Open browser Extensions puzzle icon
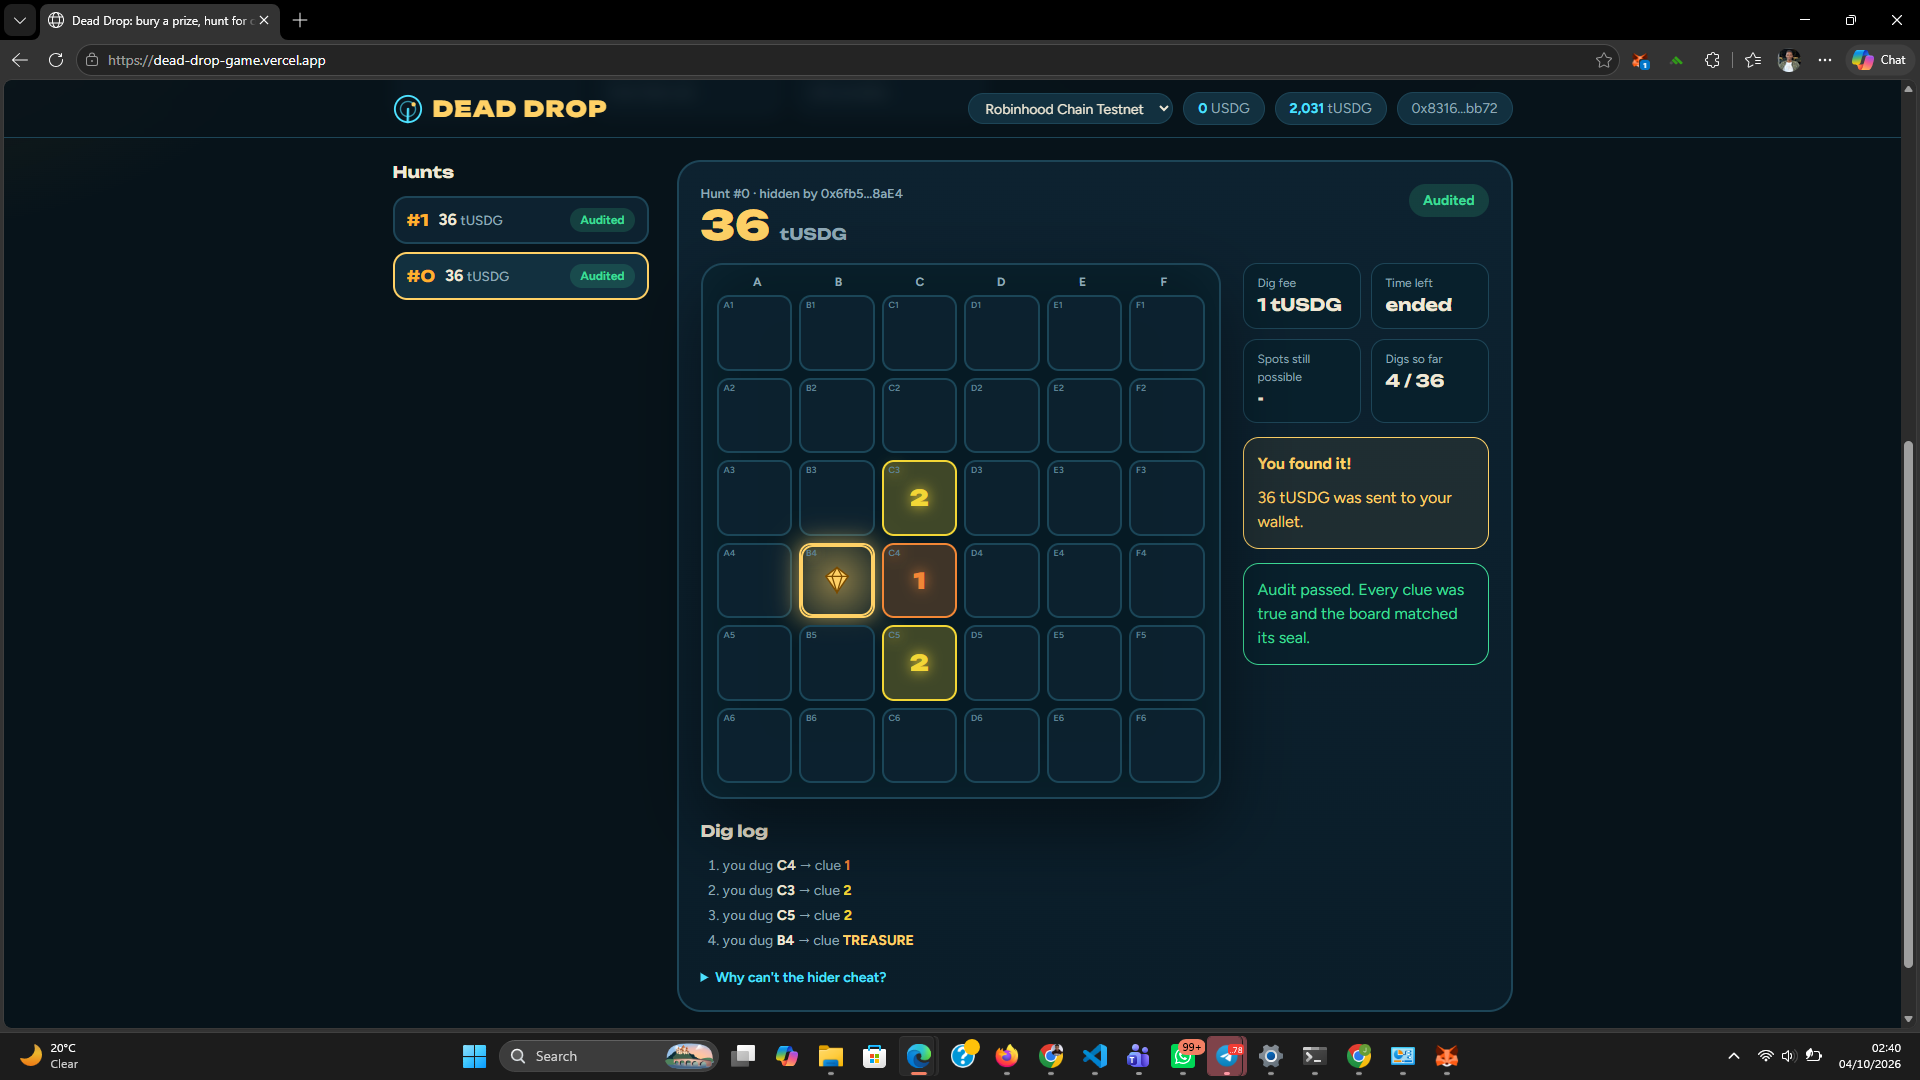The width and height of the screenshot is (1920, 1080). [x=1712, y=60]
